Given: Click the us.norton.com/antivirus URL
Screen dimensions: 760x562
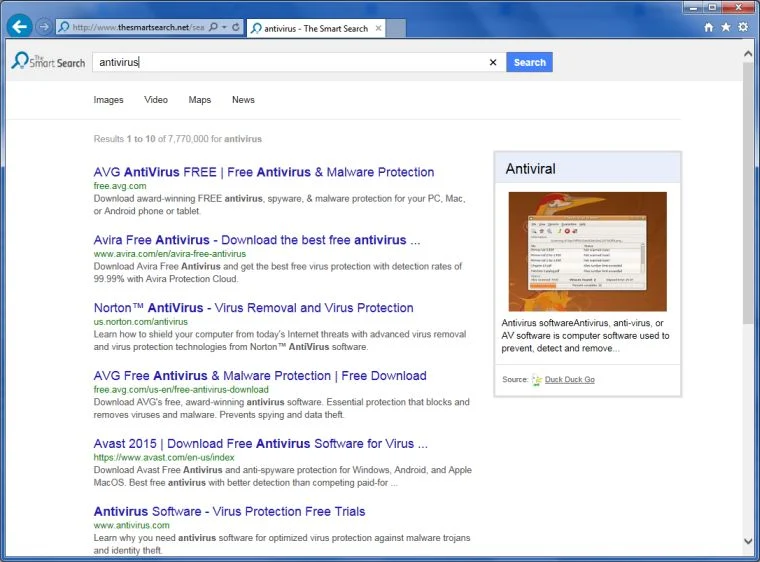Looking at the screenshot, I should tap(141, 321).
